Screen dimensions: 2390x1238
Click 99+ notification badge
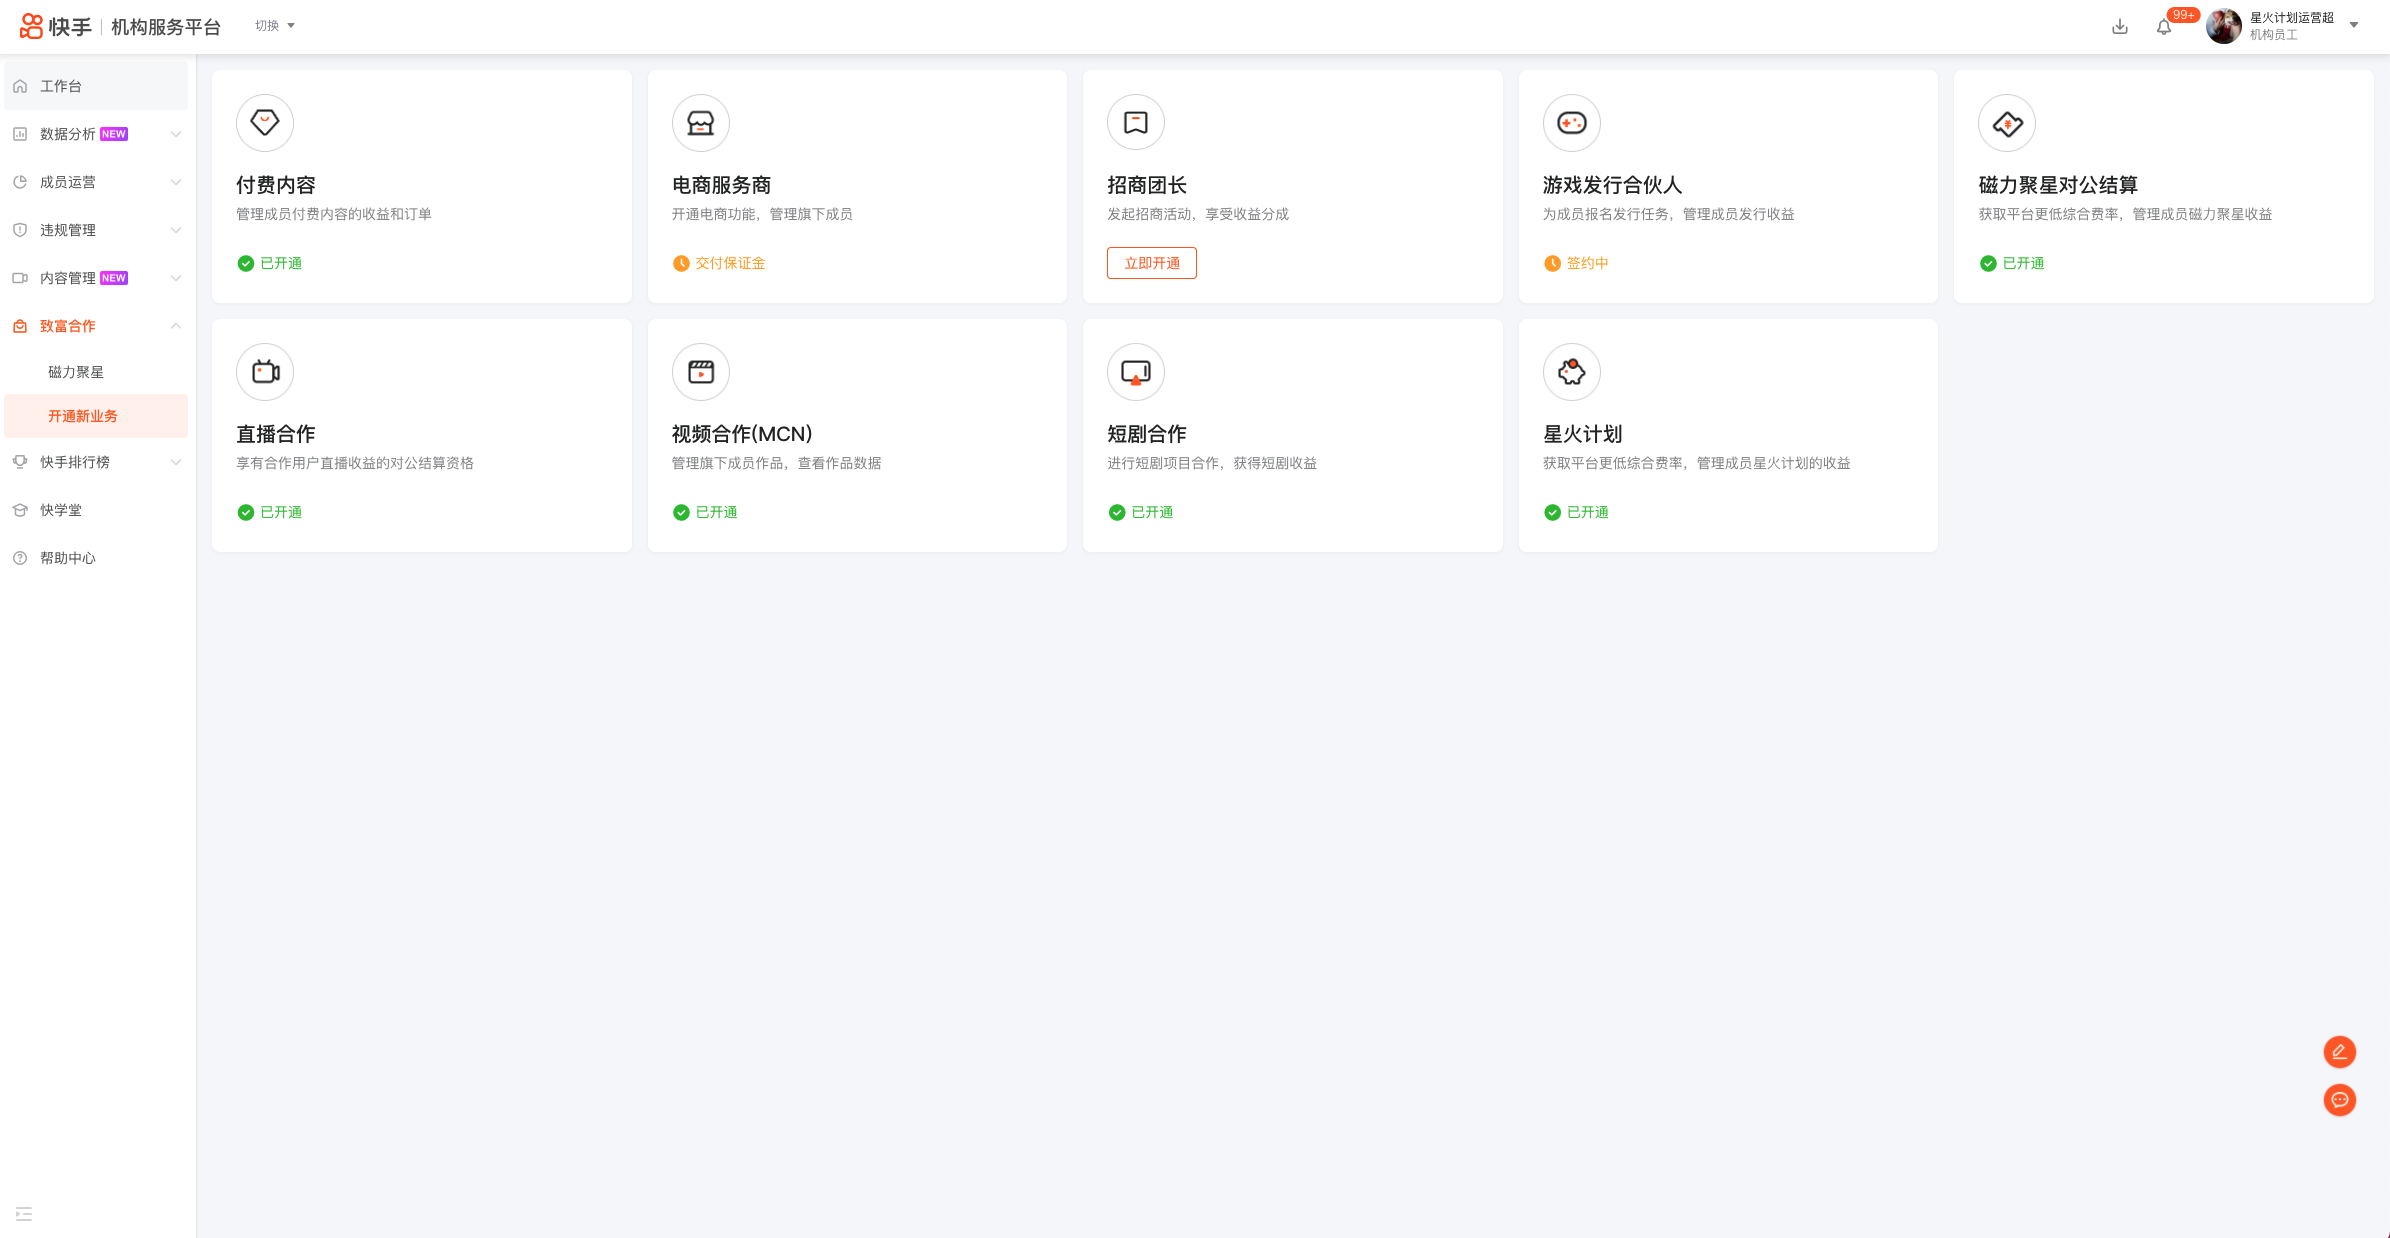(2182, 15)
